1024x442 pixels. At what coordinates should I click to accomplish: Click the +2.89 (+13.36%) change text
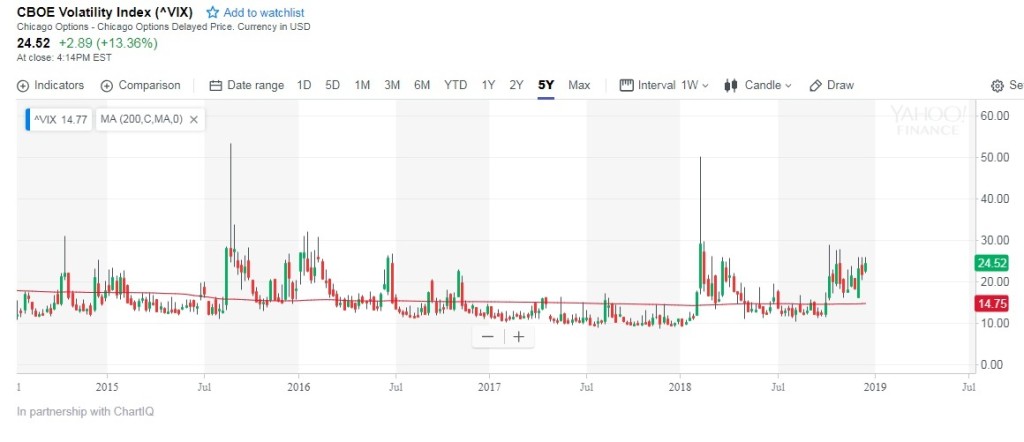tap(108, 43)
